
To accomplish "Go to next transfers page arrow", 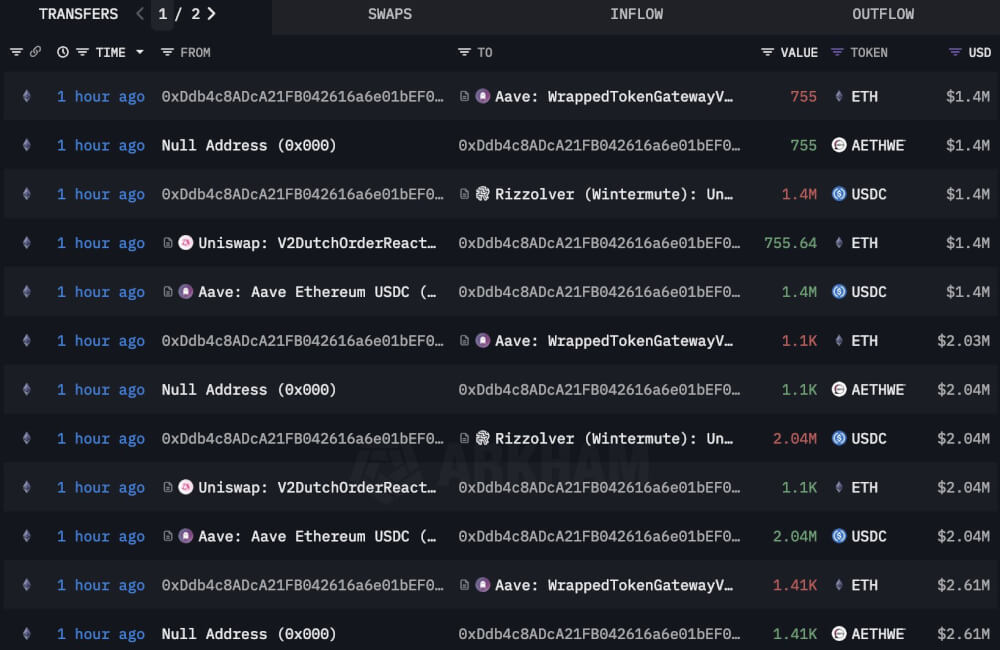I will (212, 13).
